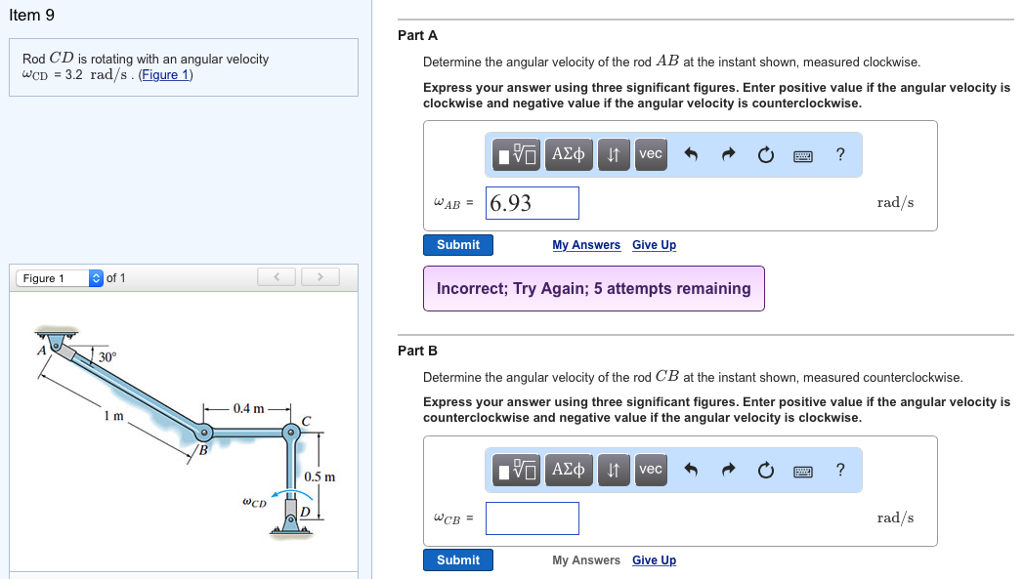
Task: Open ΑΣΦ symbols in Part B toolbar
Action: (568, 470)
